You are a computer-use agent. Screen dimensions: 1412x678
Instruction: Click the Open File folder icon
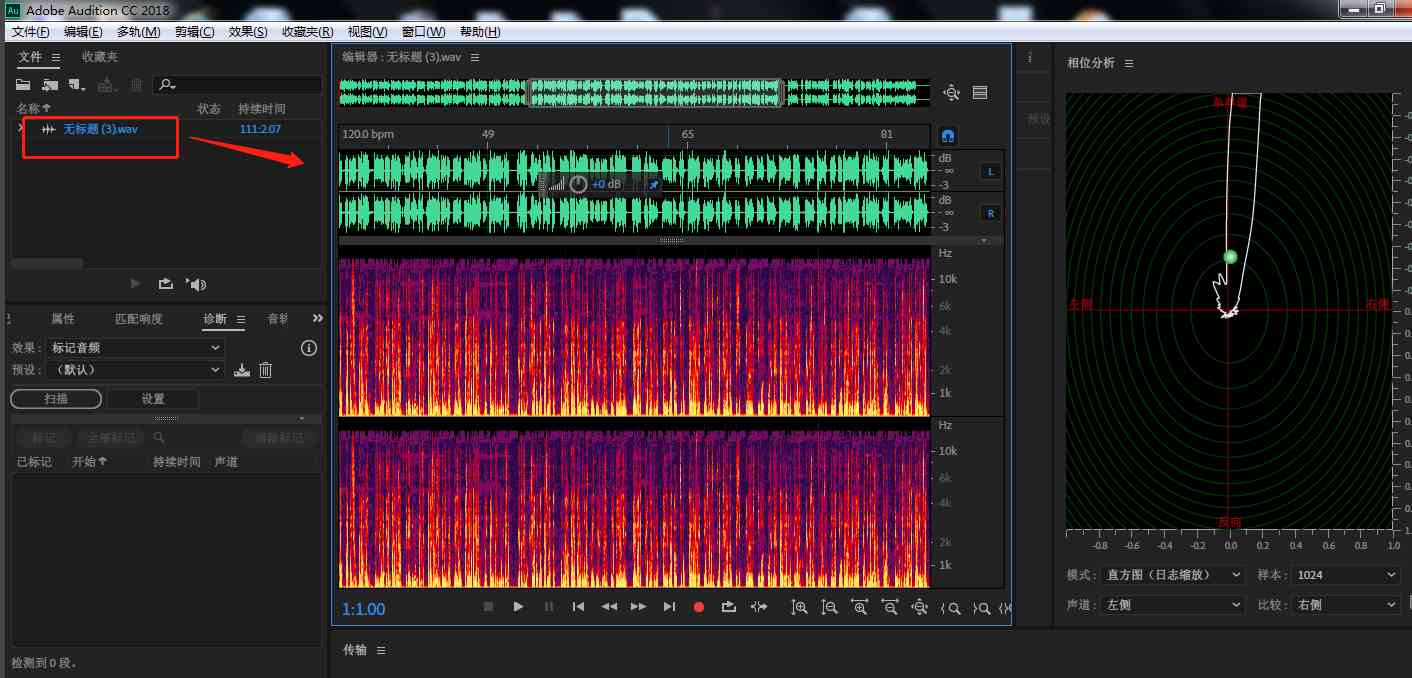coord(23,85)
